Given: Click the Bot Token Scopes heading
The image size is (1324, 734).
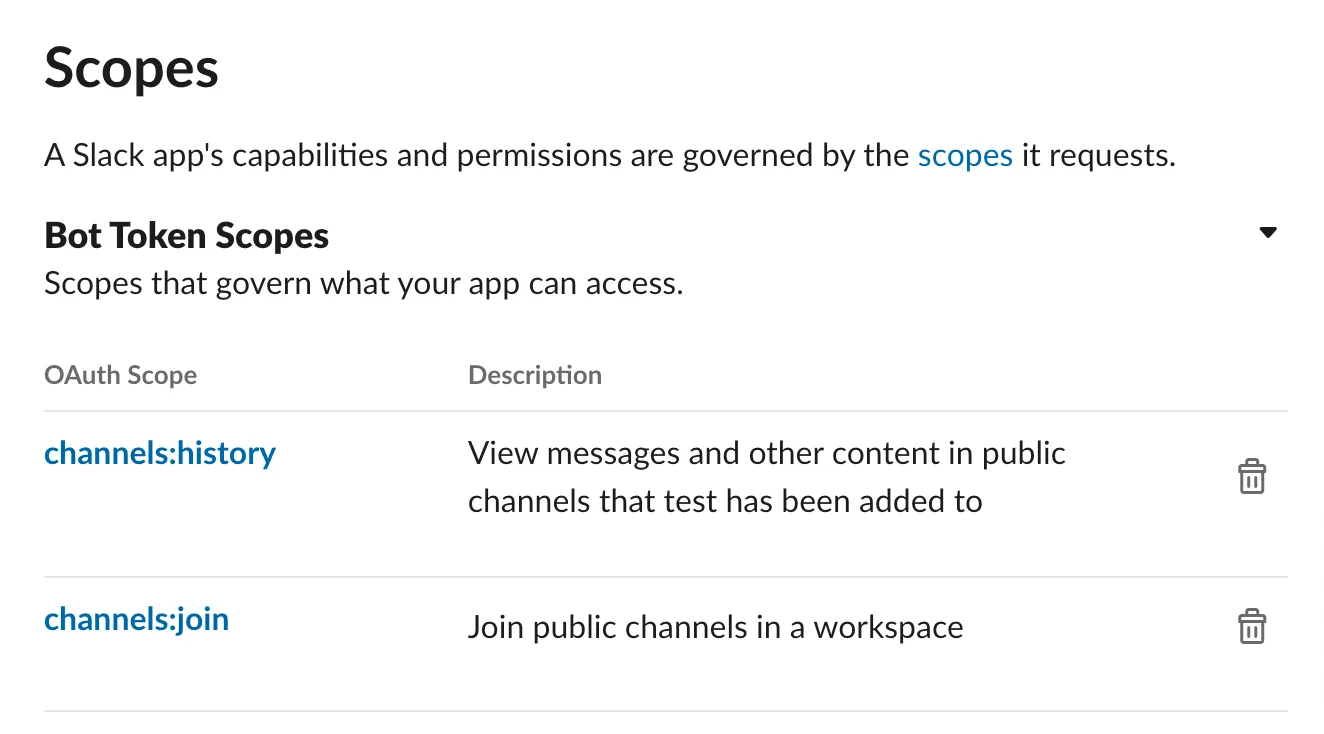Looking at the screenshot, I should 187,236.
